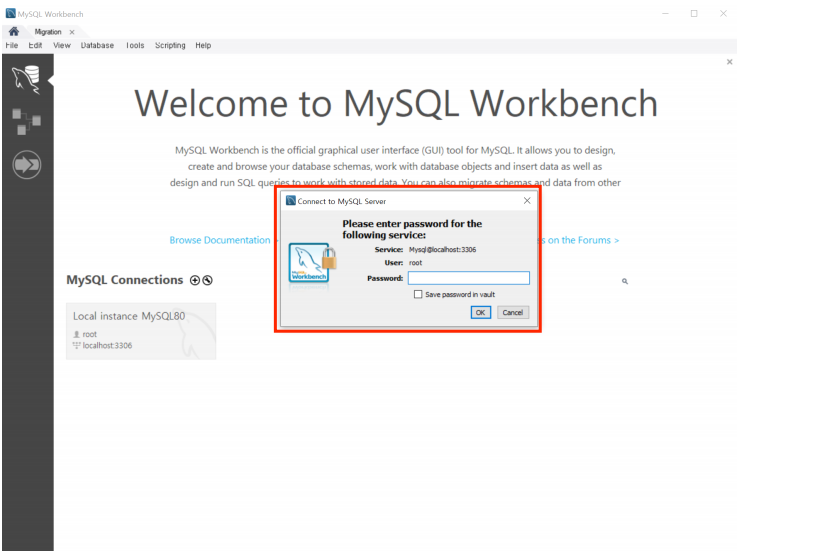Image resolution: width=814 pixels, height=551 pixels.
Task: Open the File menu
Action: 12,46
